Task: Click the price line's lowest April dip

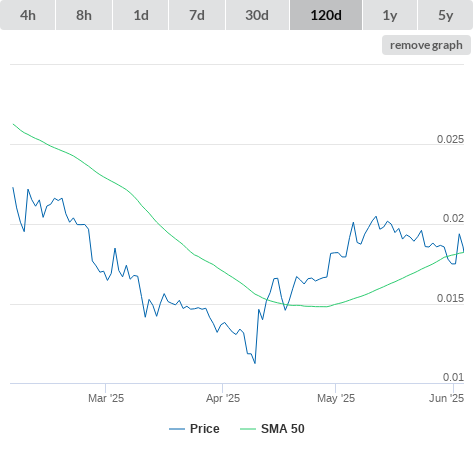Action: tap(255, 363)
